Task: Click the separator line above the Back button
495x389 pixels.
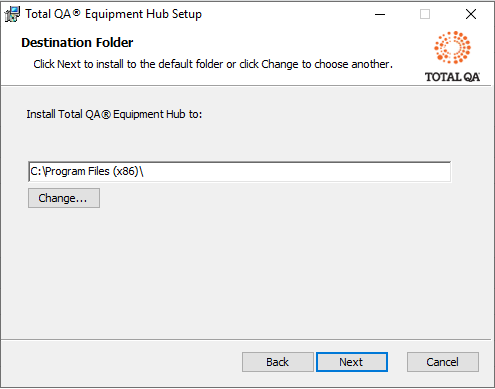Action: click(246, 340)
